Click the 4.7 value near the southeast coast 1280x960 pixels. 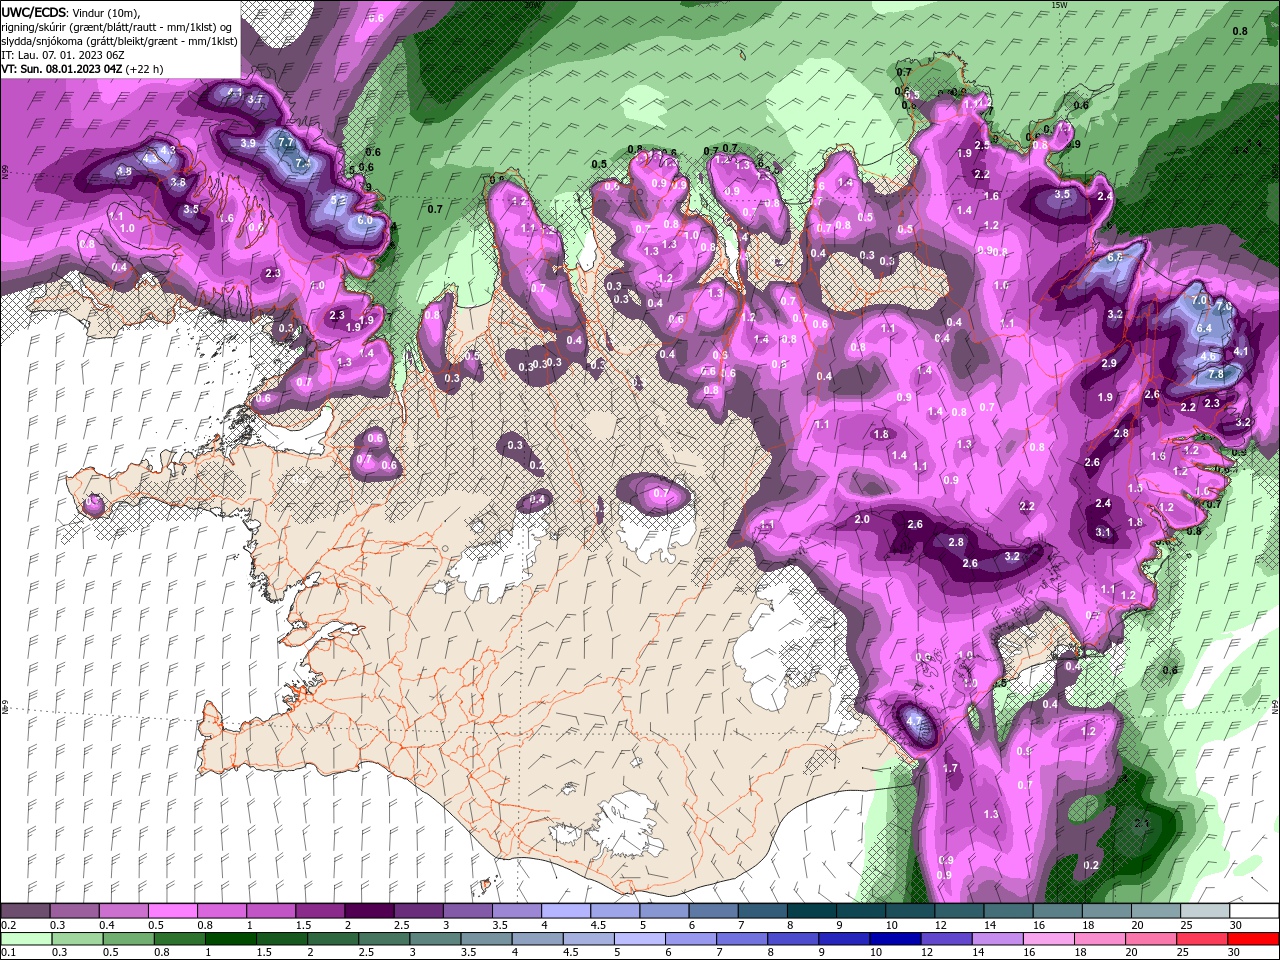coord(914,720)
